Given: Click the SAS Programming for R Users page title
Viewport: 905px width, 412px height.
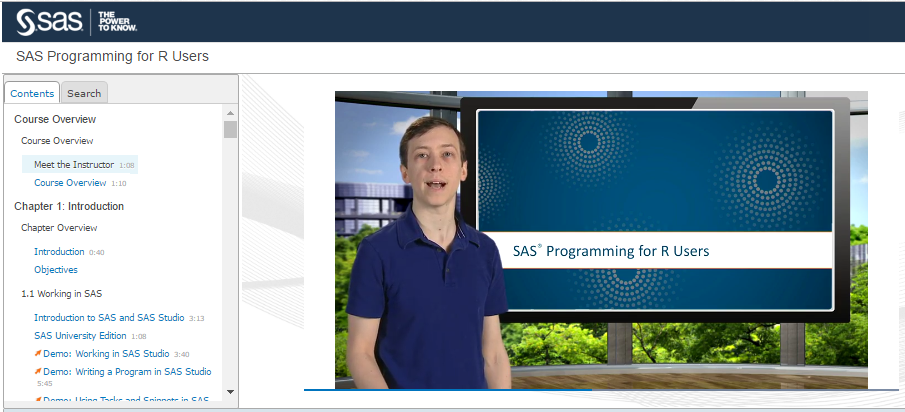Looking at the screenshot, I should click(113, 57).
